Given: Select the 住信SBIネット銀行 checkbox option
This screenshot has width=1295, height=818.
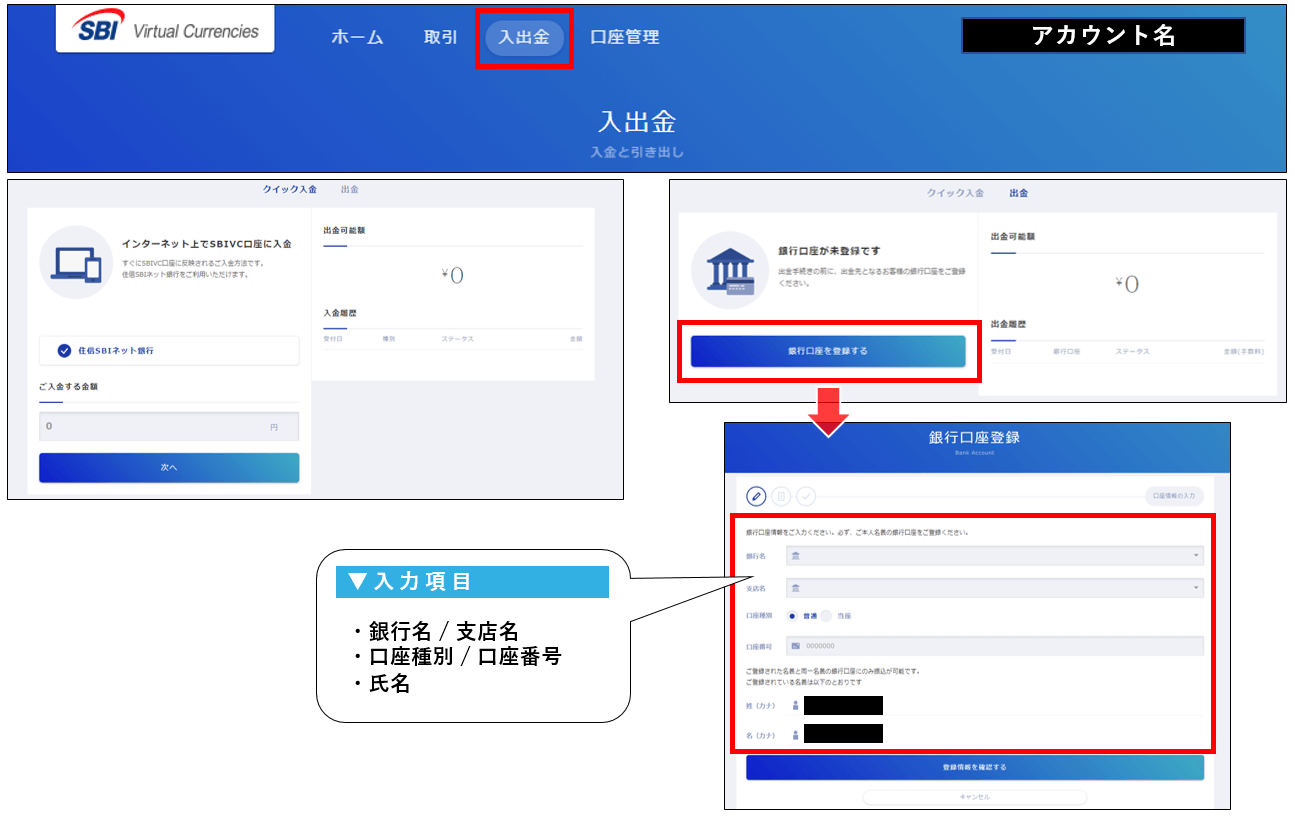Looking at the screenshot, I should [x=65, y=351].
